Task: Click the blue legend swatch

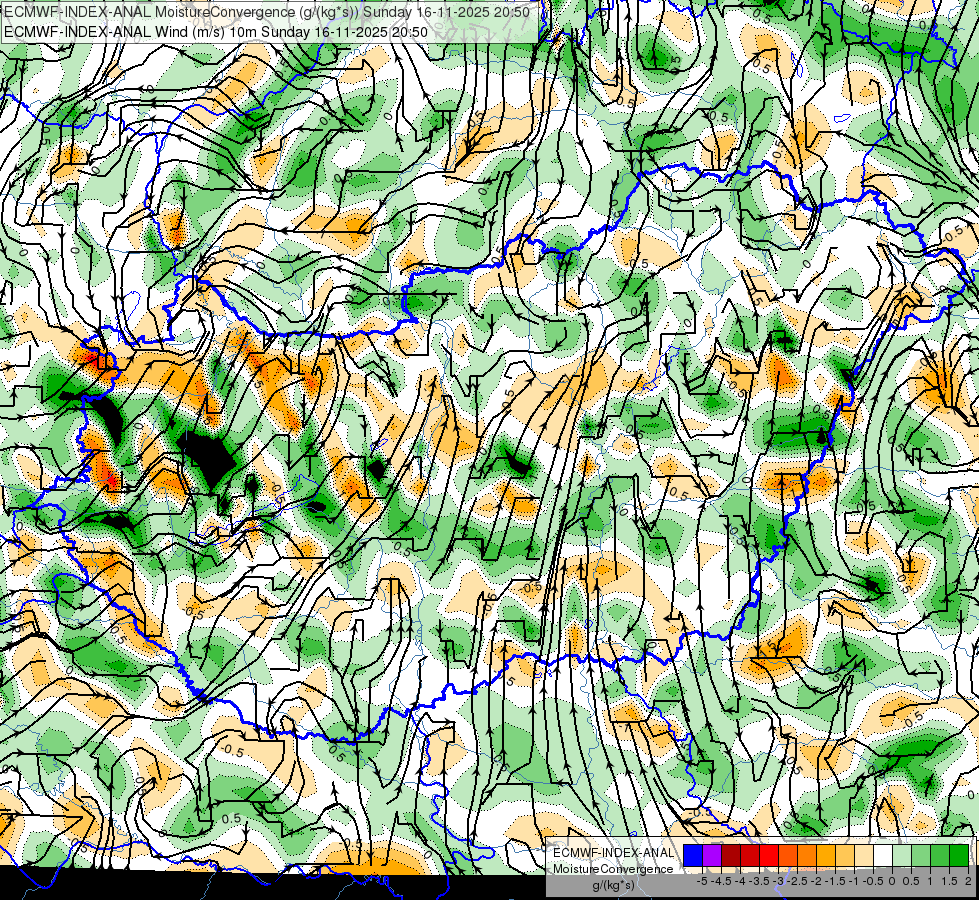Action: (693, 856)
